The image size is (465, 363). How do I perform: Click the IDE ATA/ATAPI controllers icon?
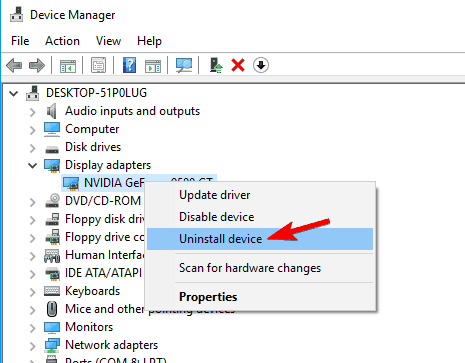[x=52, y=273]
